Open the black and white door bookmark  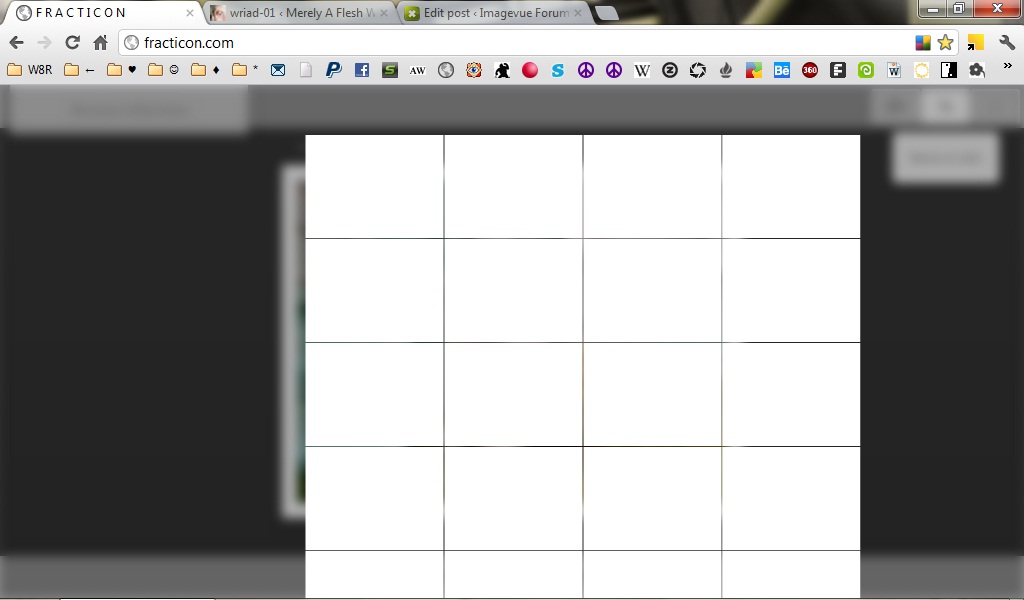[x=949, y=70]
